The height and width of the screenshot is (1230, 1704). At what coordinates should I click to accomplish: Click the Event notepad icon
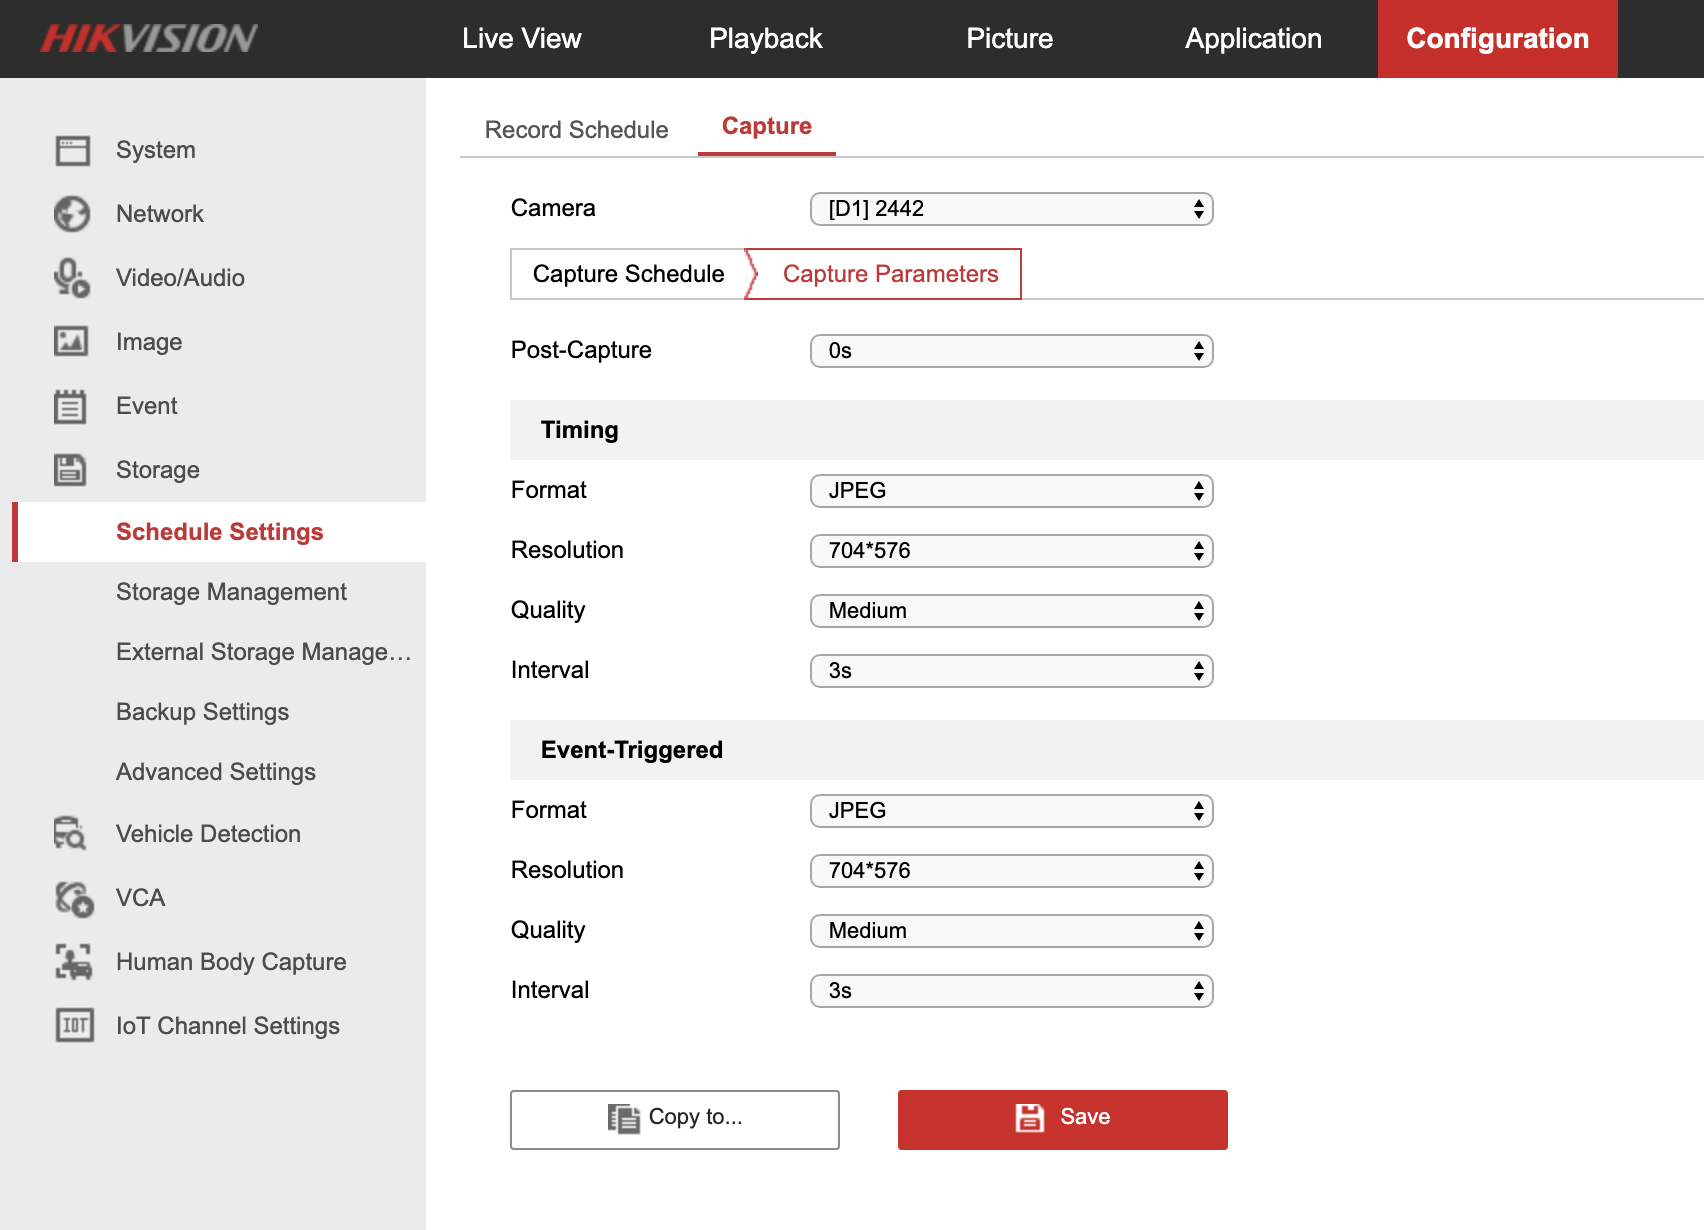pyautogui.click(x=72, y=406)
